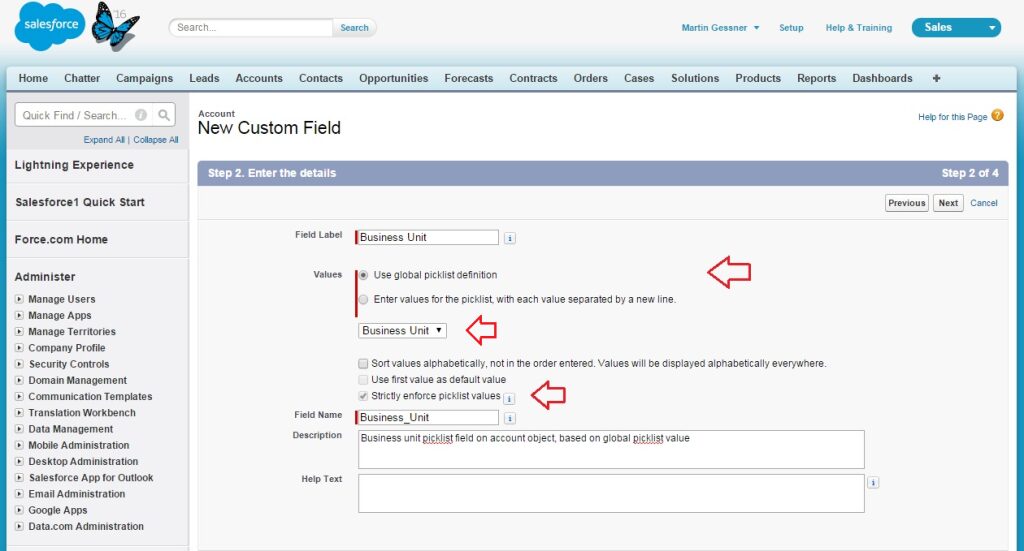The width and height of the screenshot is (1024, 551).
Task: Open the Help Text info icon
Action: coord(873,482)
